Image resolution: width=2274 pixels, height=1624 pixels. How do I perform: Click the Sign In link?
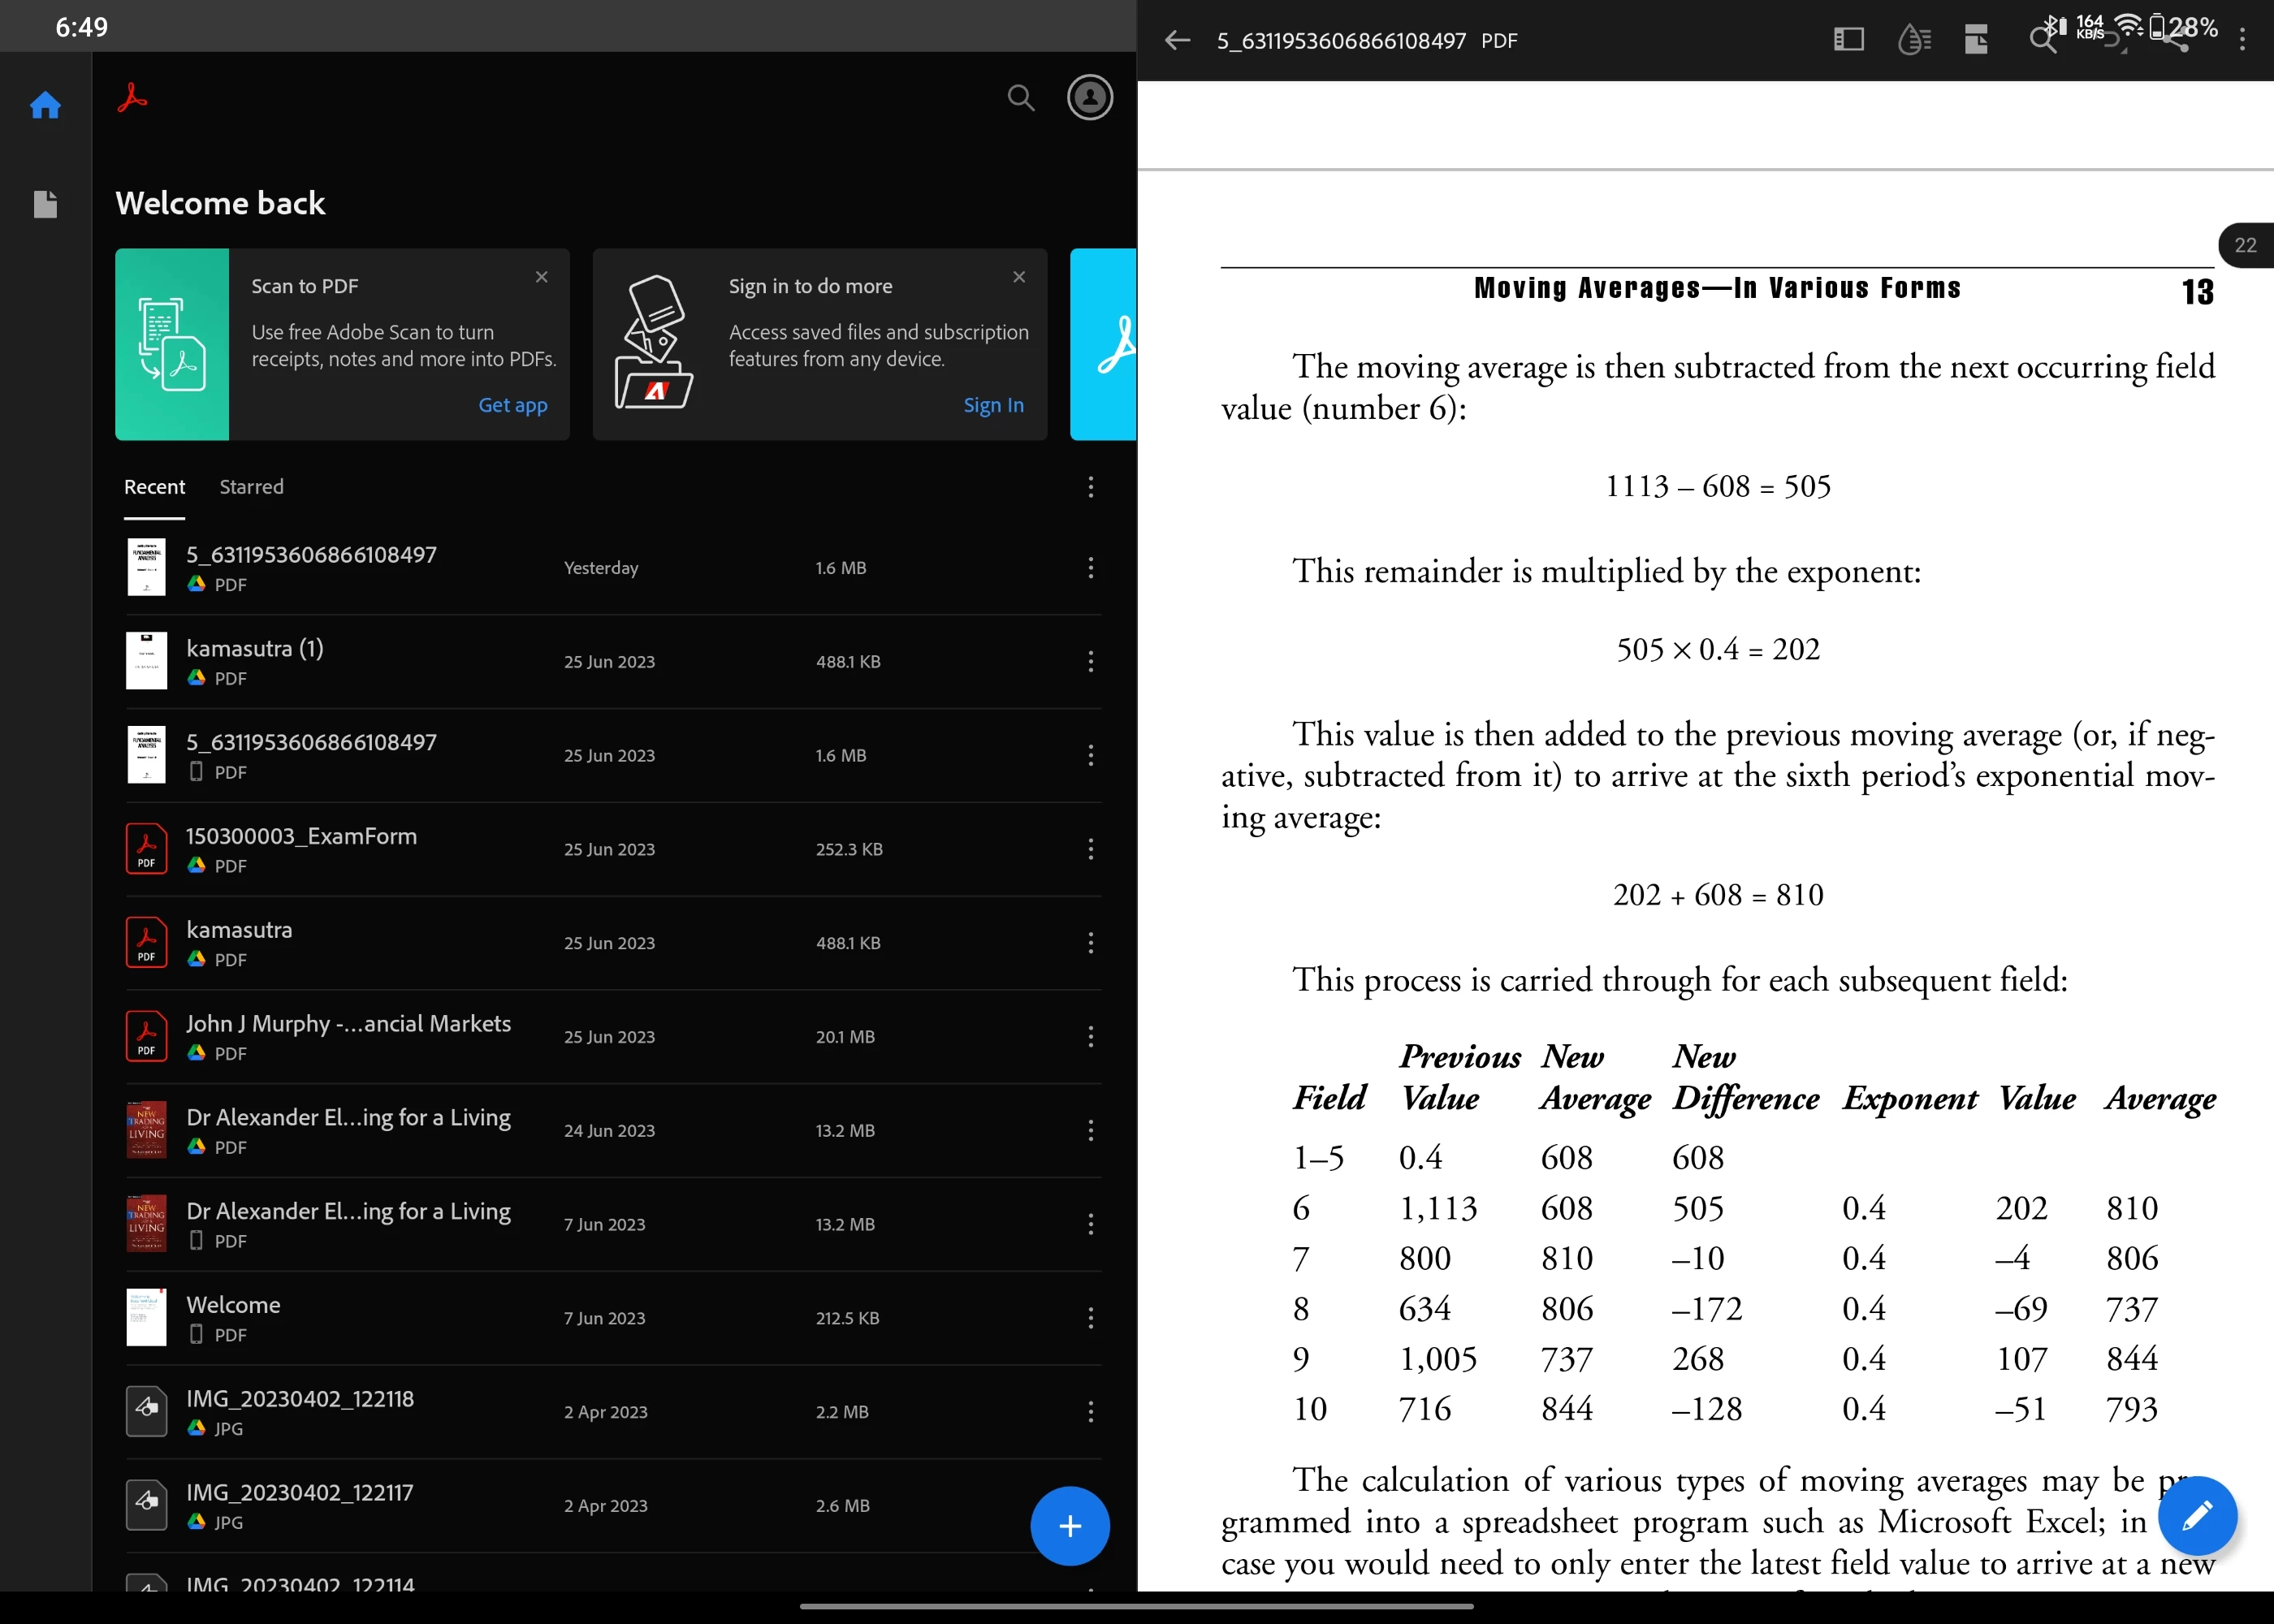992,405
